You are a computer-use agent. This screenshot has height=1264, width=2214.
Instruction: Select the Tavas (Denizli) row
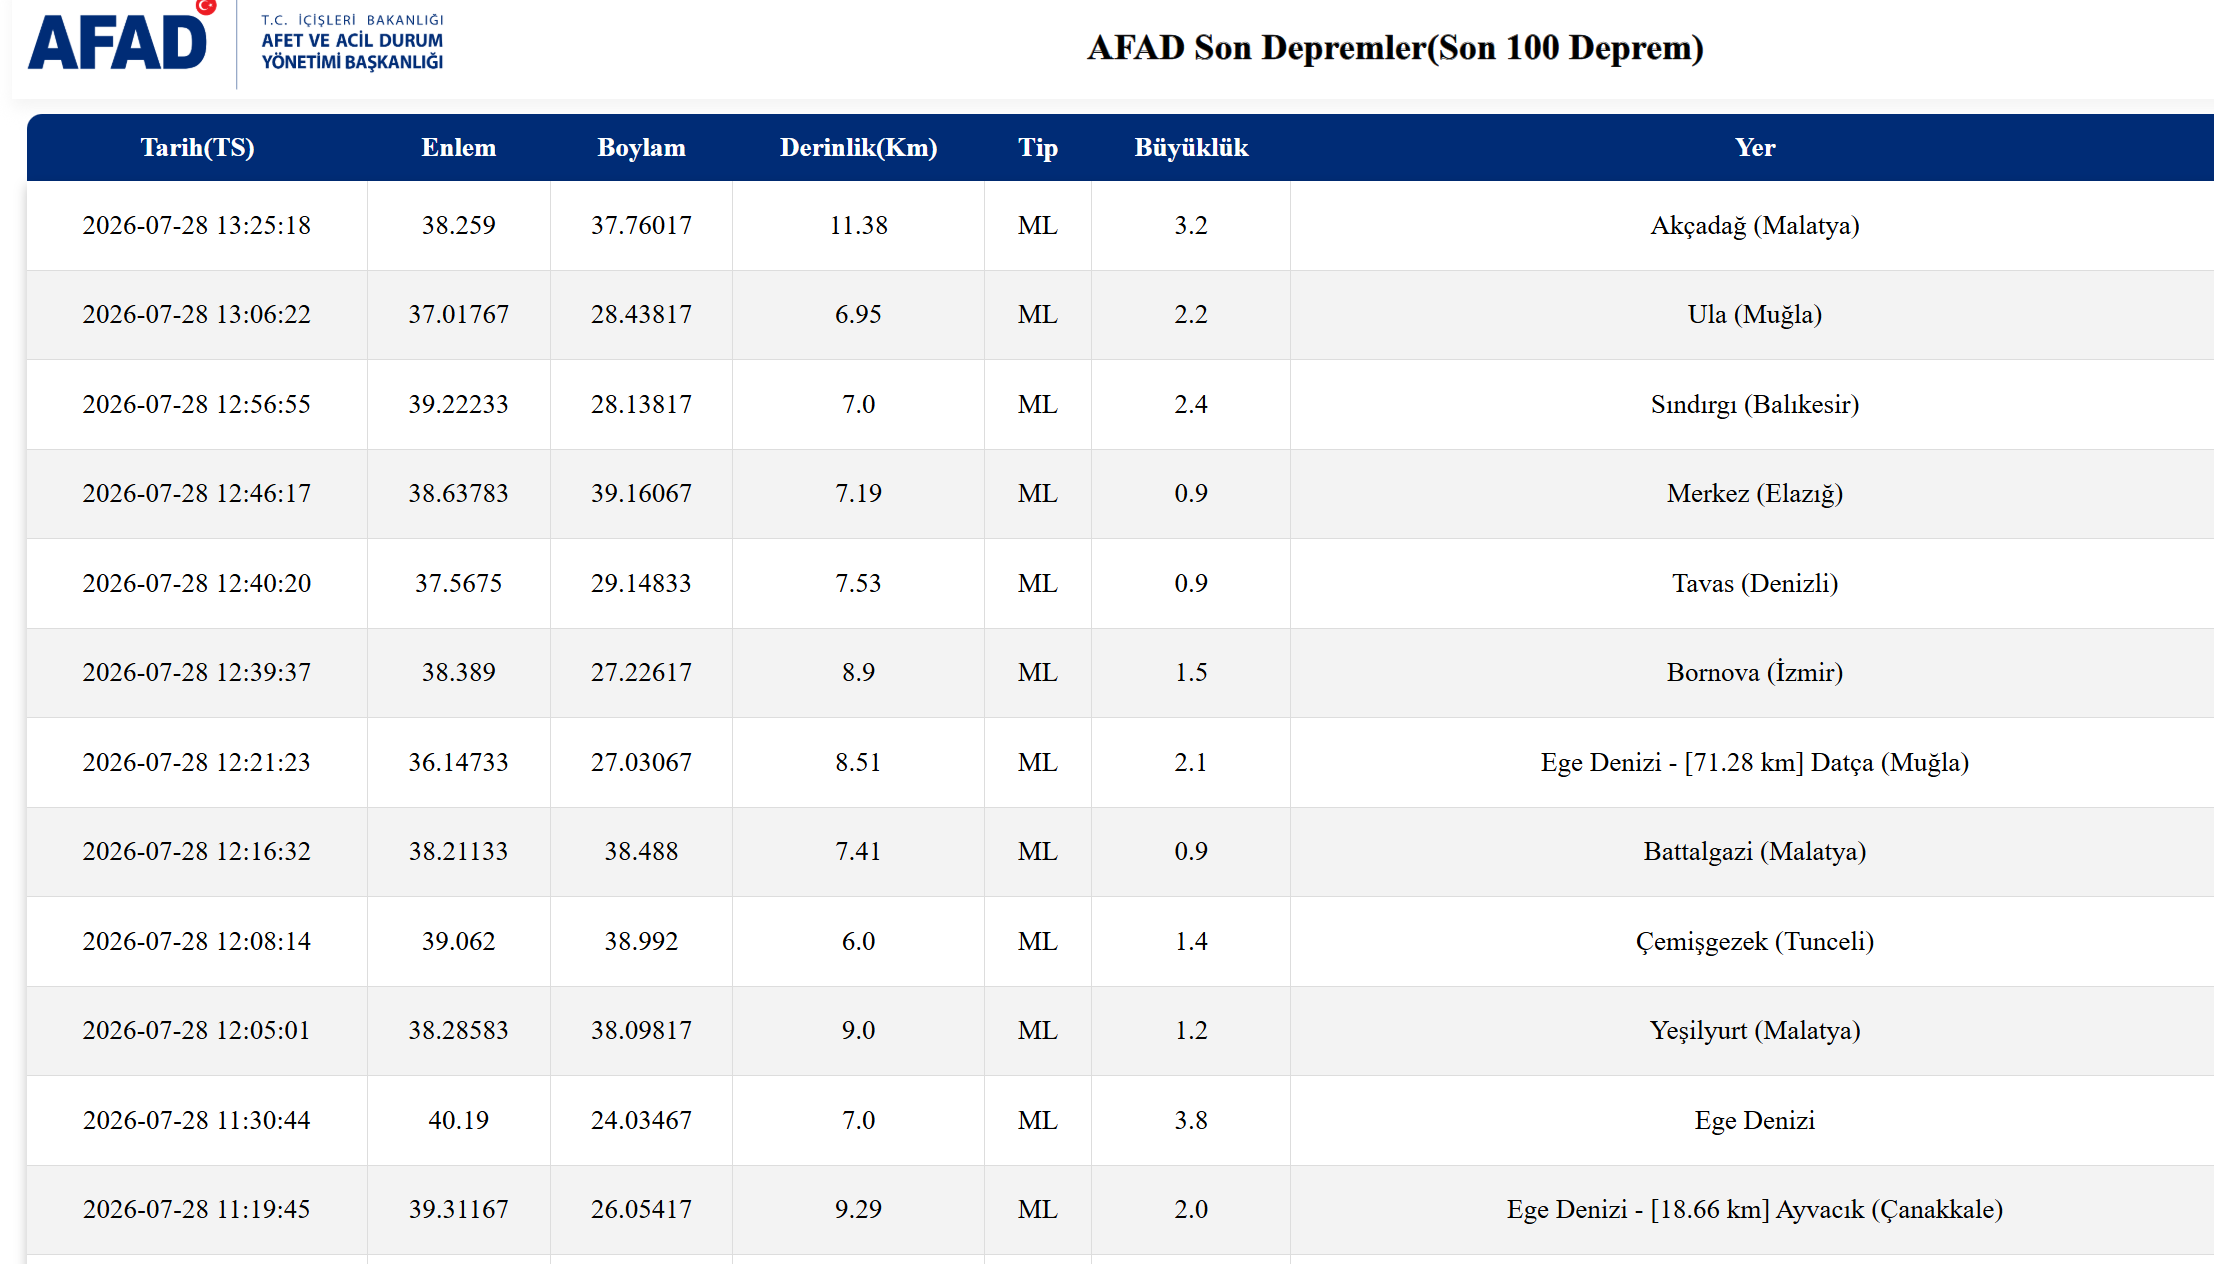click(x=1120, y=583)
